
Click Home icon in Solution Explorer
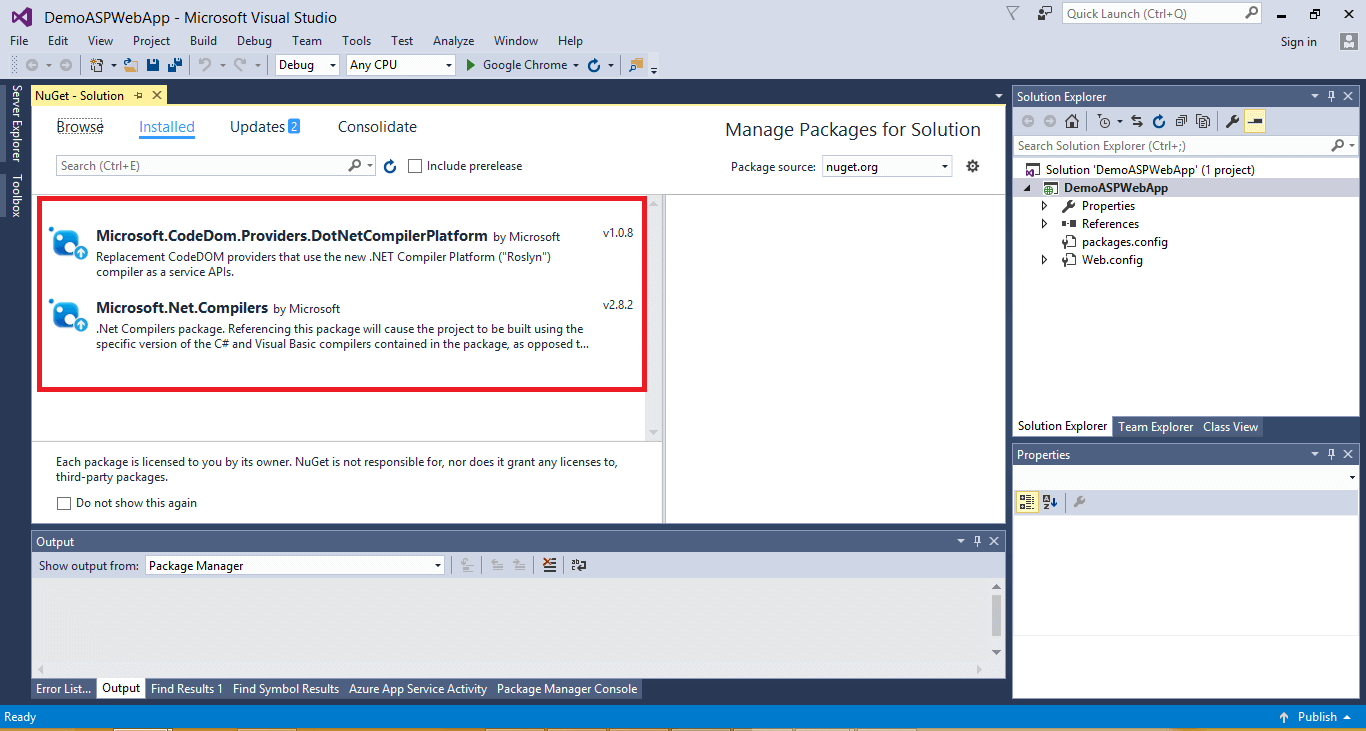tap(1071, 121)
